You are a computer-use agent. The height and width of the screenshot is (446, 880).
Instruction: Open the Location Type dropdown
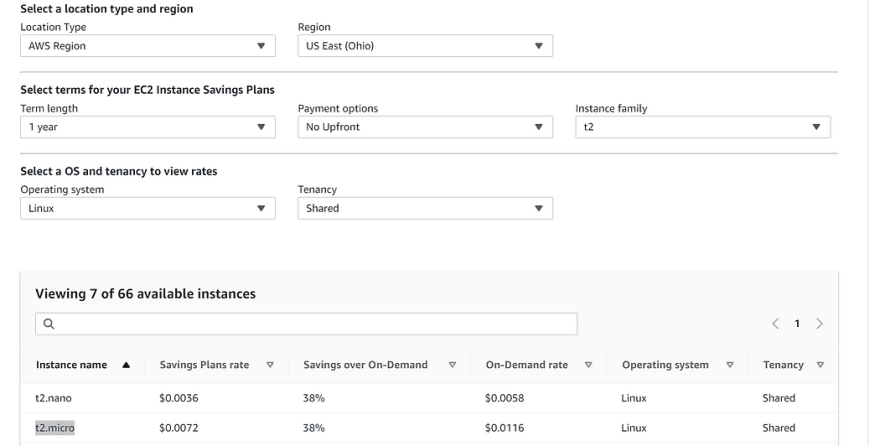pos(148,46)
